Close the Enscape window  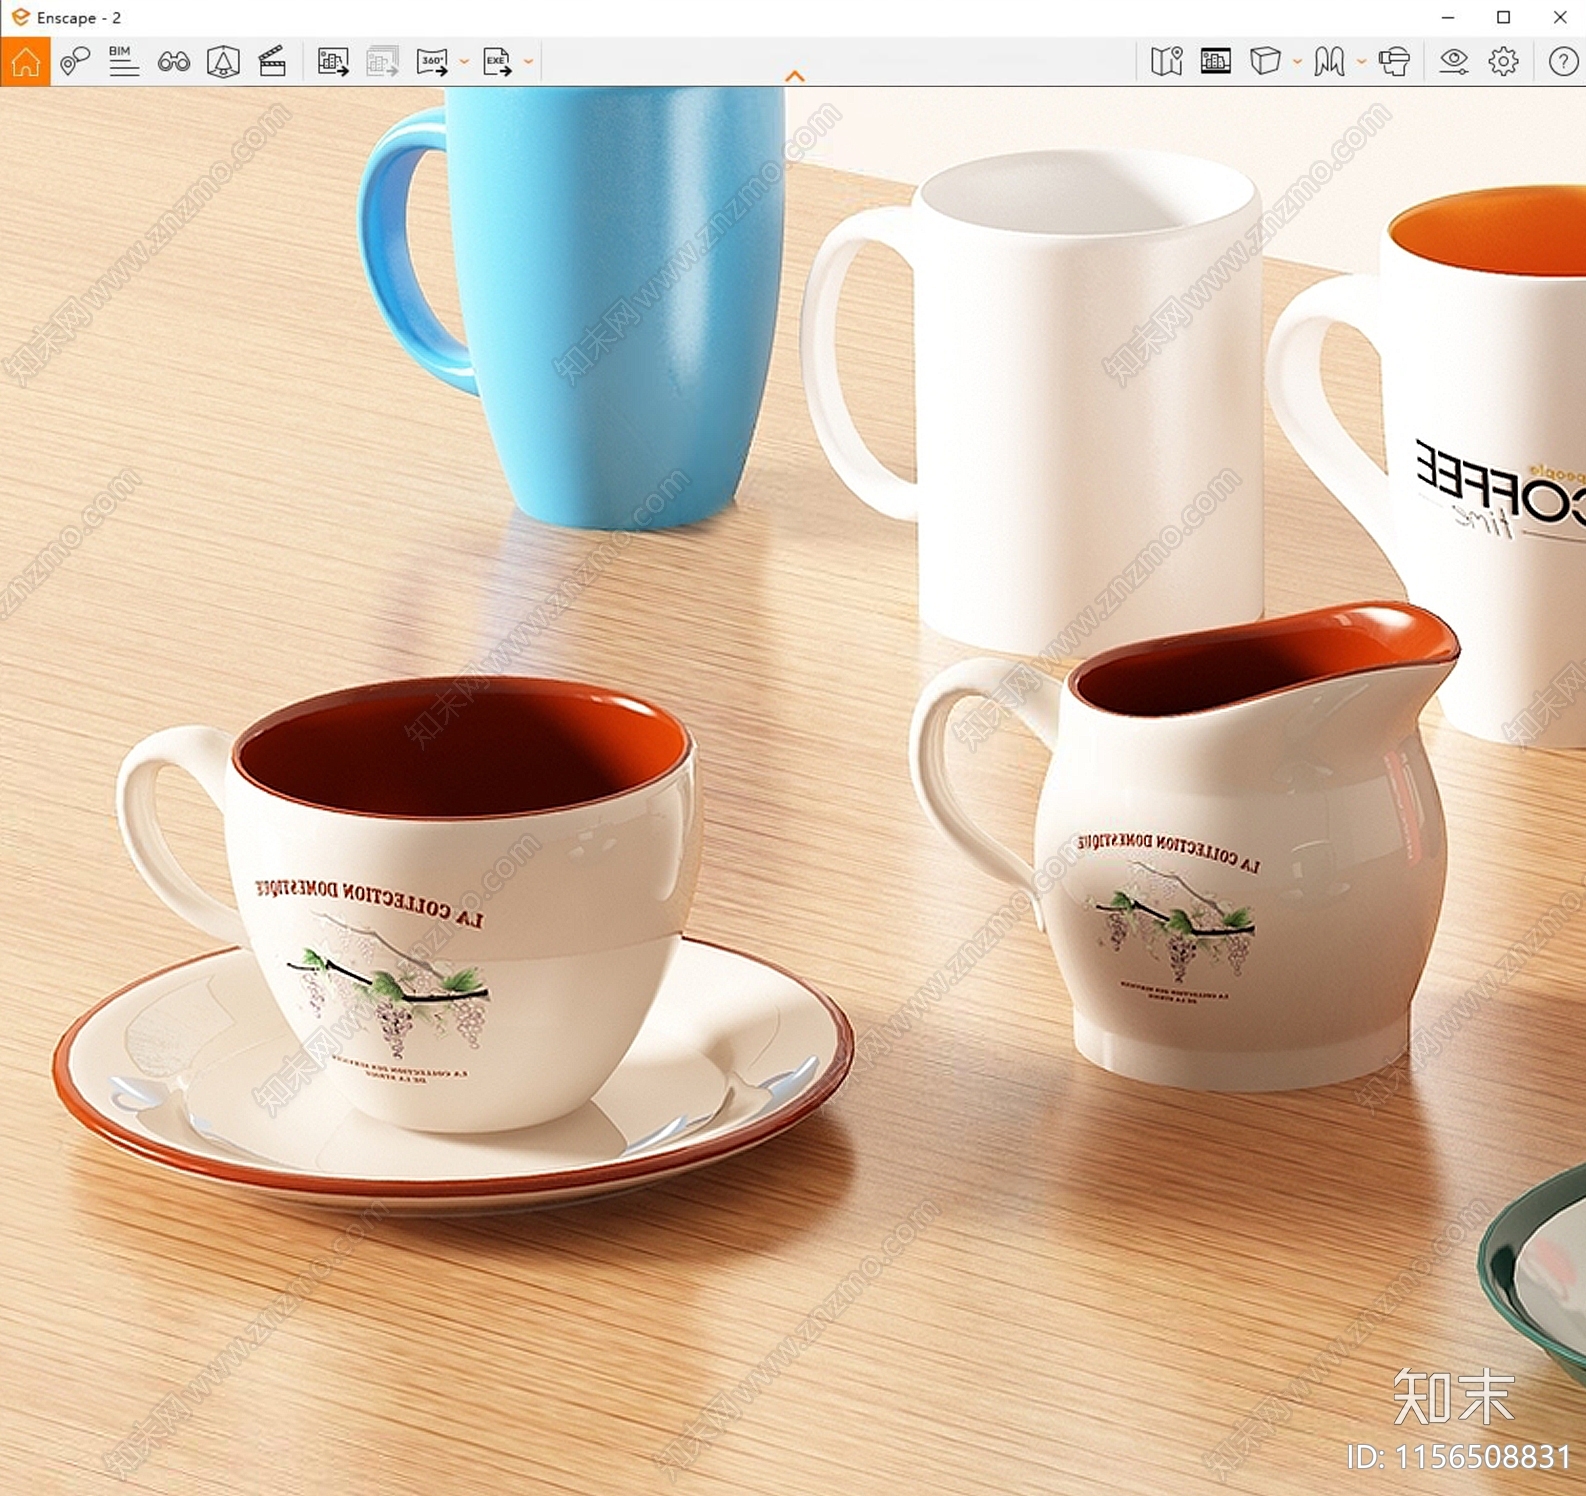1559,17
